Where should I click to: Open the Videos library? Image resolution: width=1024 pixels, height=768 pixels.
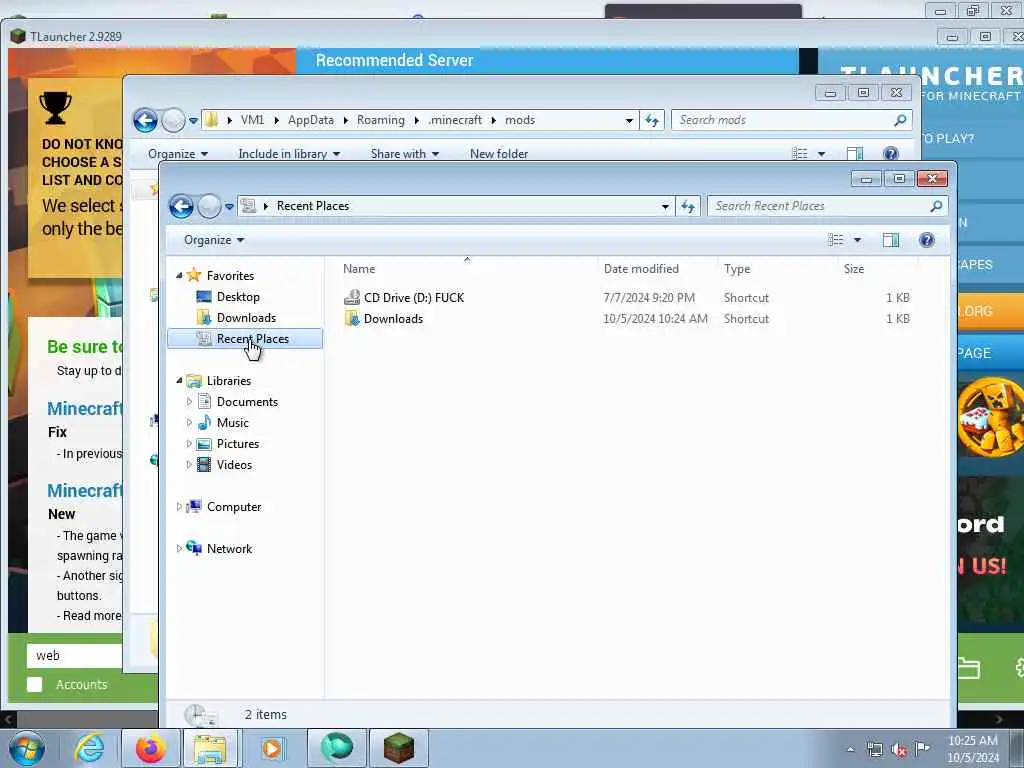[x=234, y=464]
